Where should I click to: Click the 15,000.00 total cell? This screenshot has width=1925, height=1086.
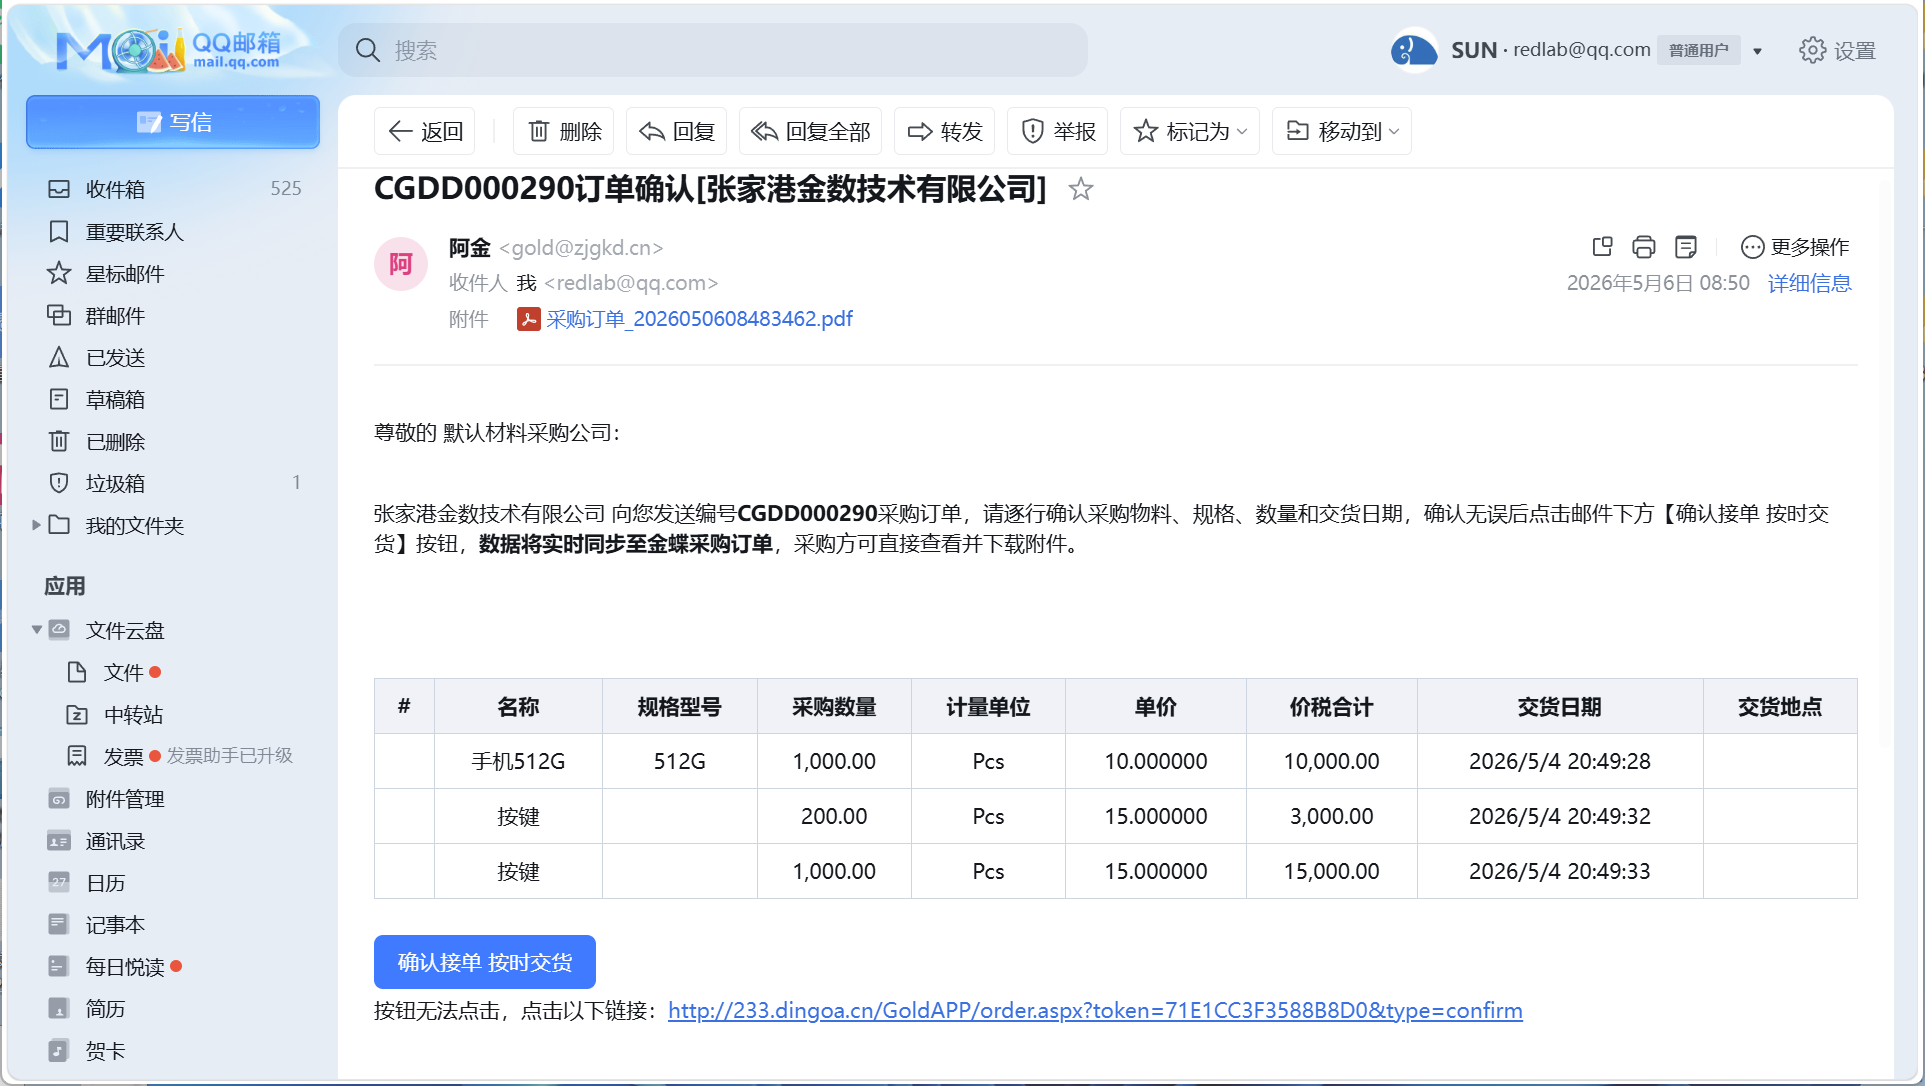tap(1331, 871)
